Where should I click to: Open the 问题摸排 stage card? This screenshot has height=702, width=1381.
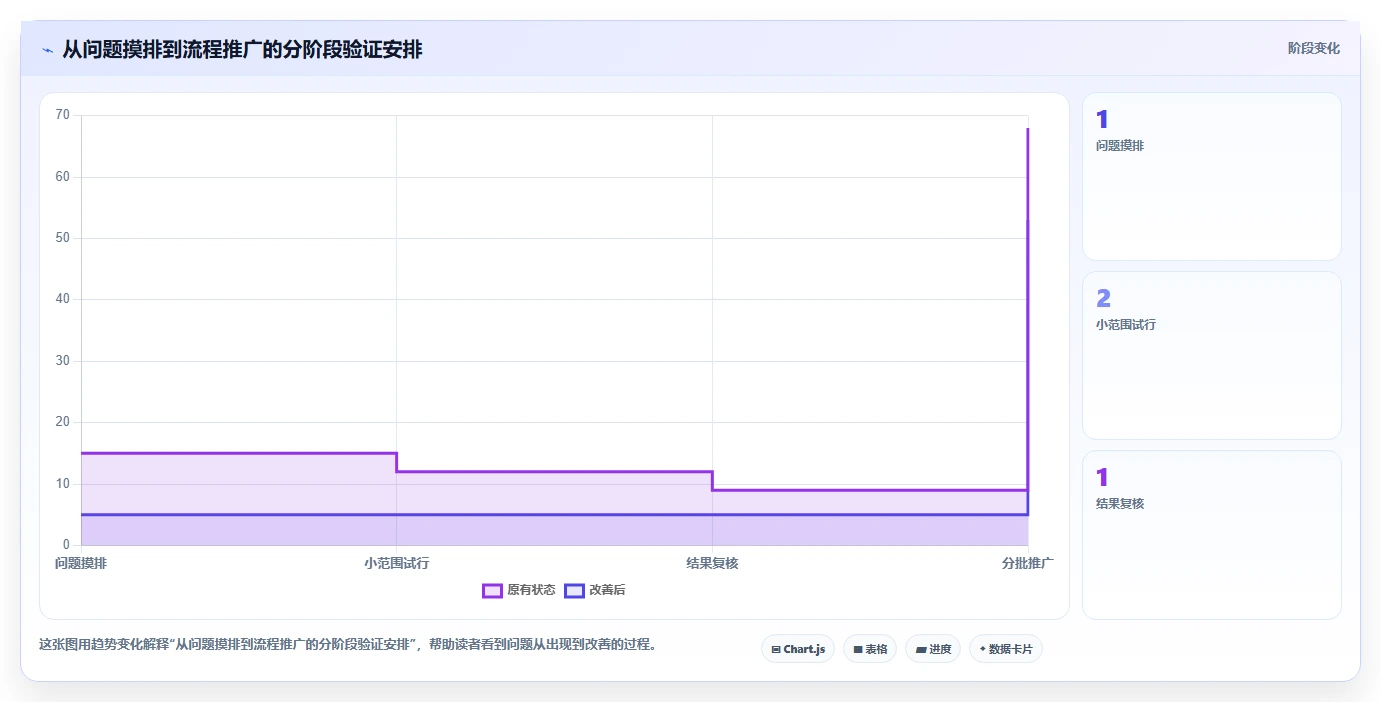point(1212,177)
